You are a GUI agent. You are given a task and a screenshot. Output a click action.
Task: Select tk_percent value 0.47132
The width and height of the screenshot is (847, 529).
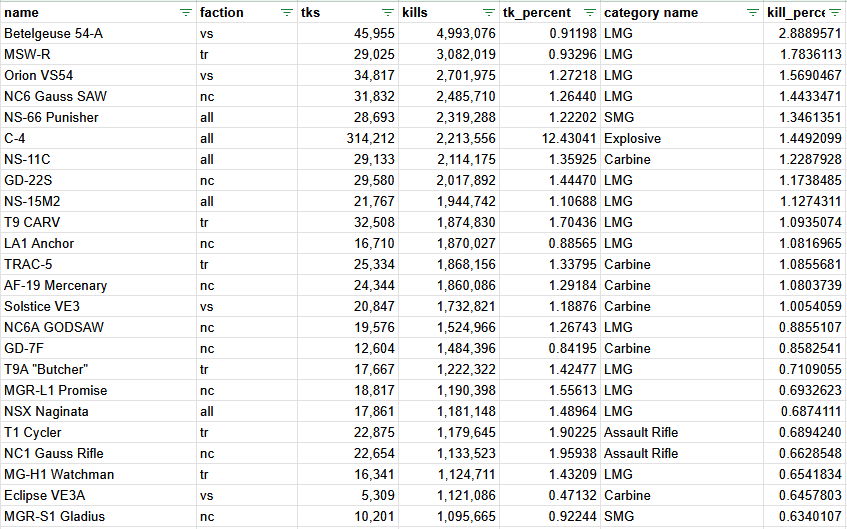550,496
